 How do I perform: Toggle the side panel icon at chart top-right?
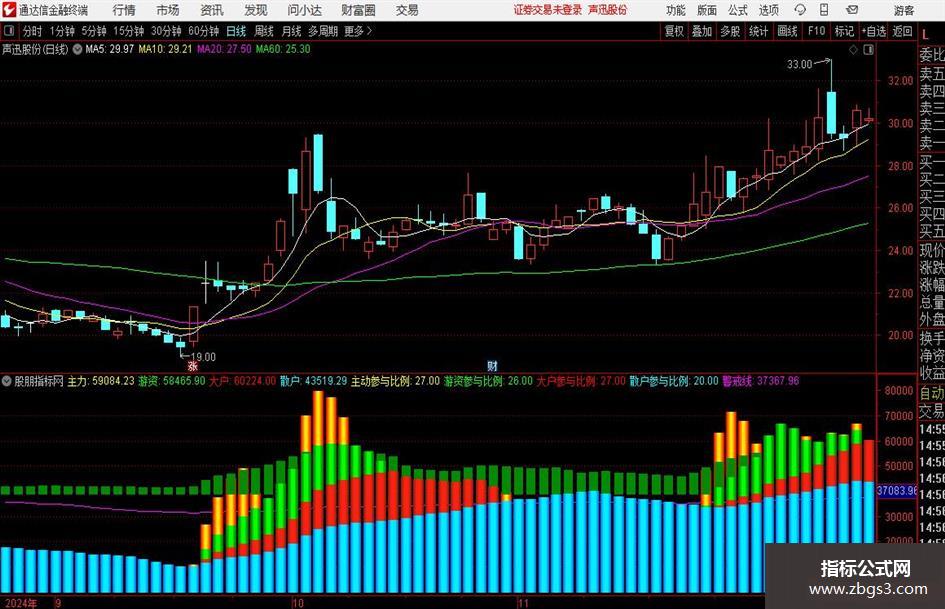point(868,50)
